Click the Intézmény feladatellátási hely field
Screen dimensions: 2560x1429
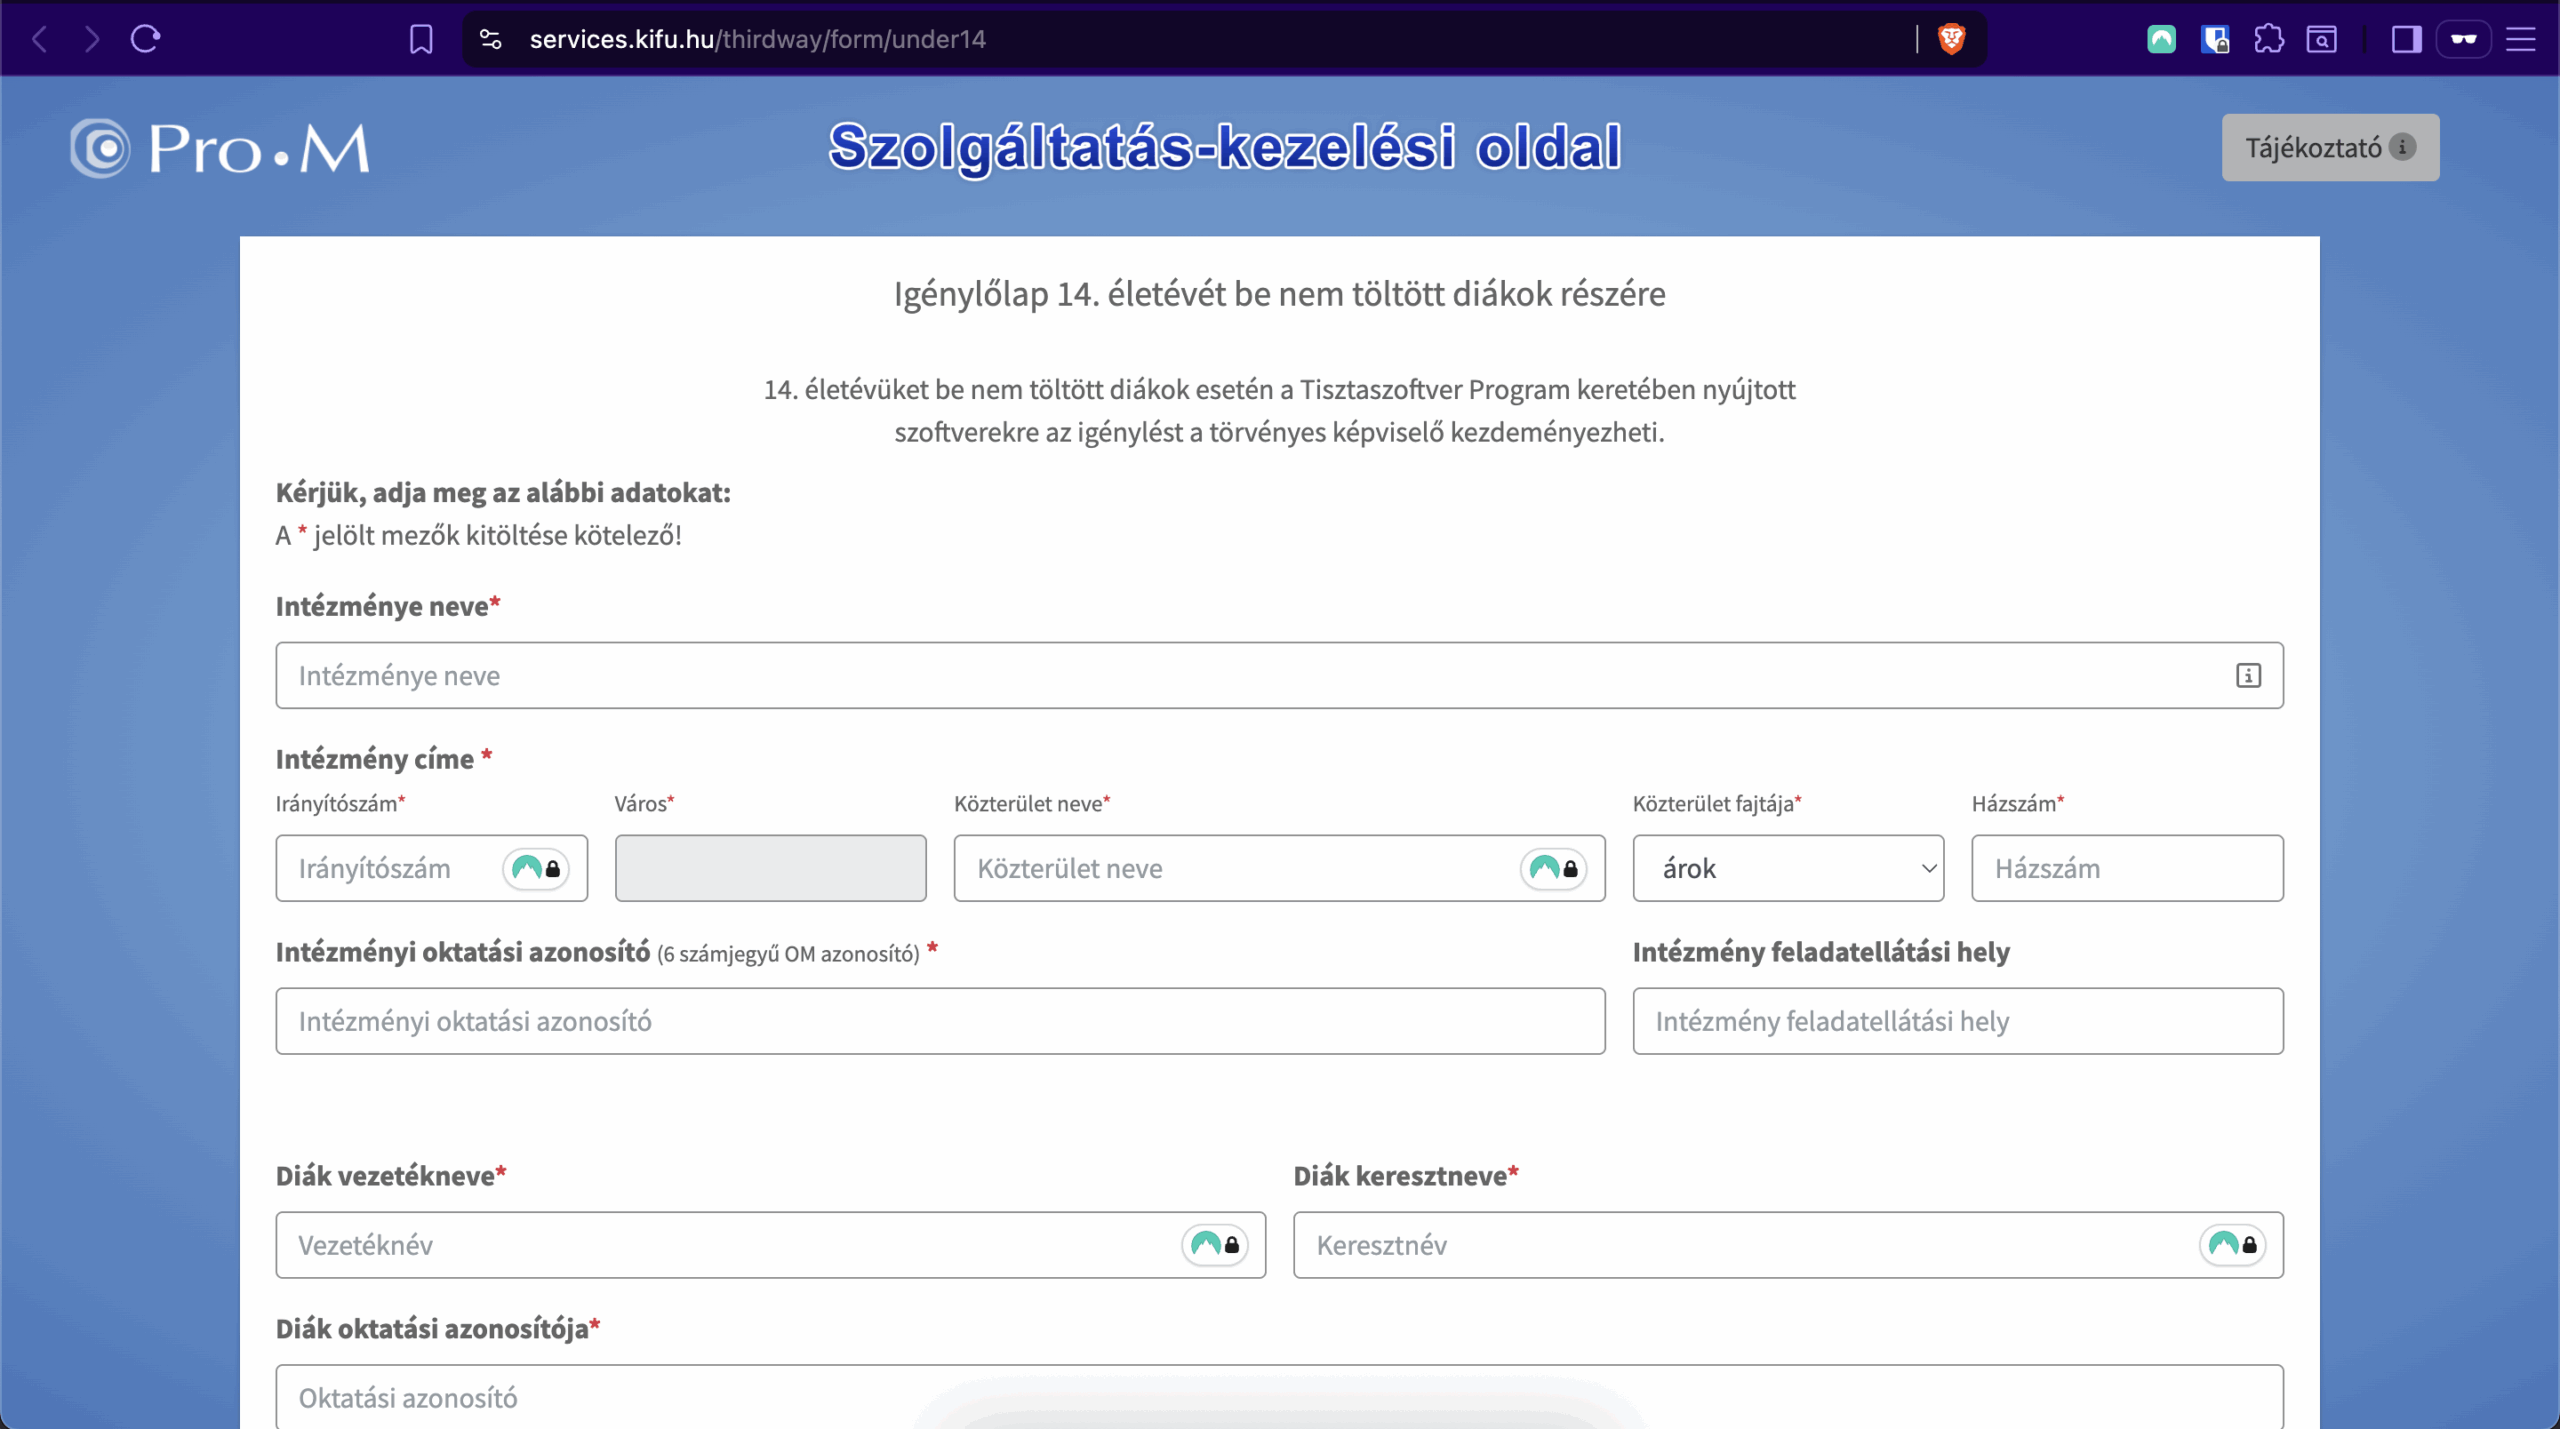(1957, 1021)
